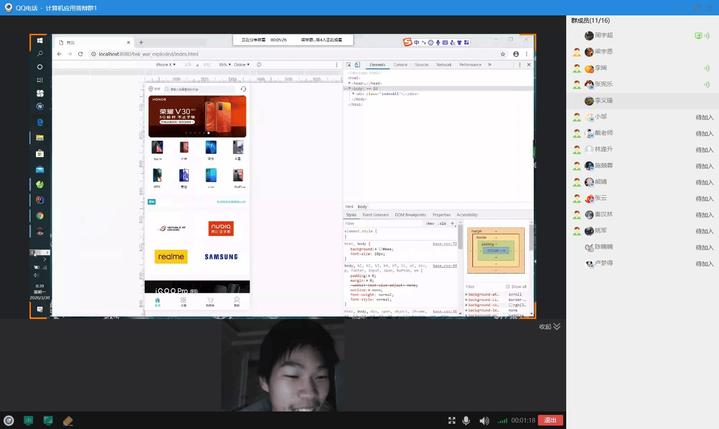Click the Windows Start button in shared screen
719x429 pixels.
pyautogui.click(x=40, y=41)
